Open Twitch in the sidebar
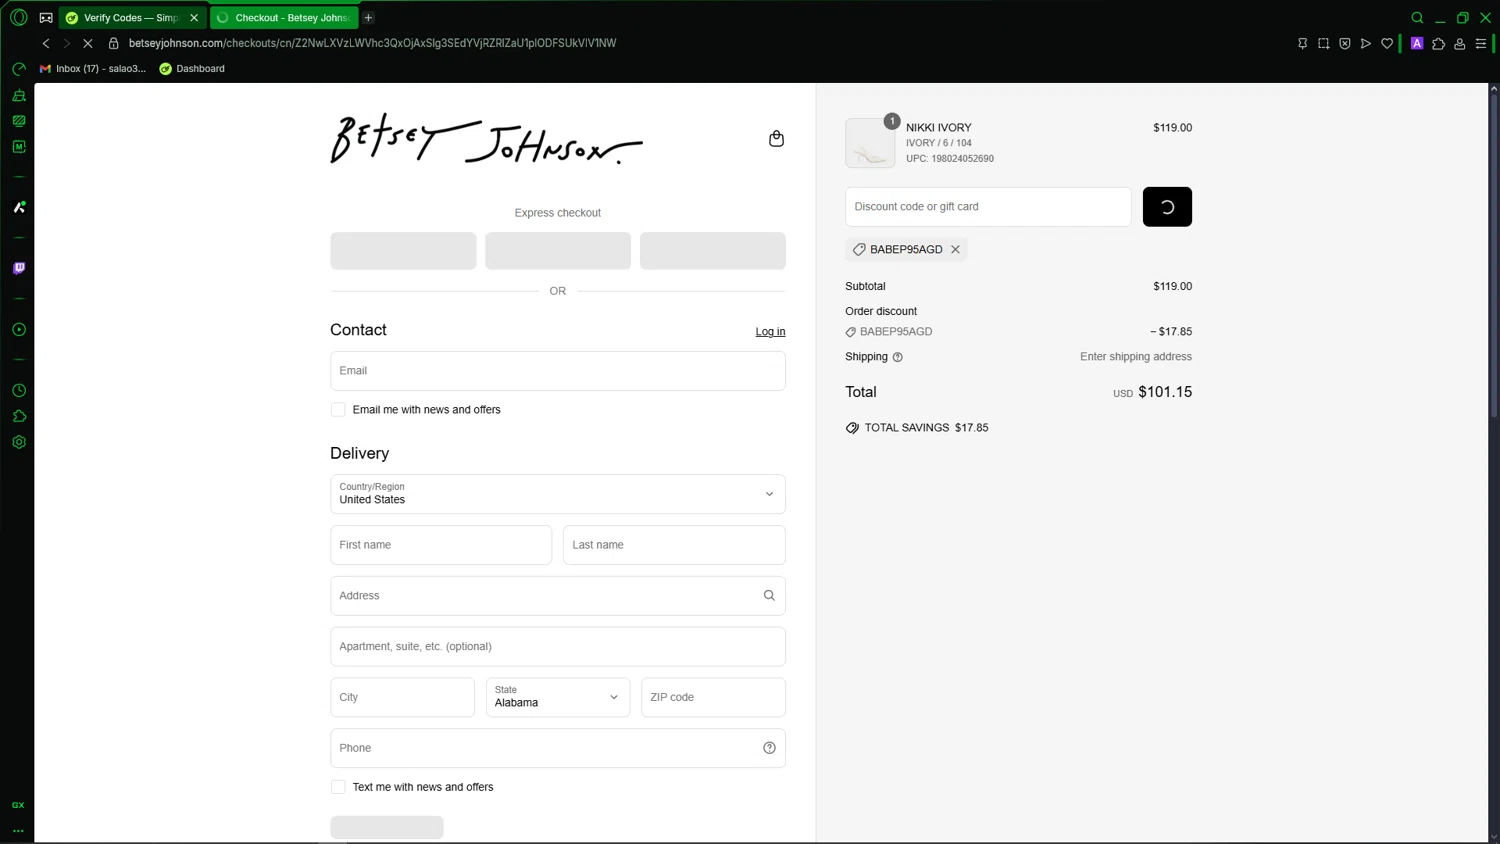Viewport: 1500px width, 844px height. [x=19, y=268]
